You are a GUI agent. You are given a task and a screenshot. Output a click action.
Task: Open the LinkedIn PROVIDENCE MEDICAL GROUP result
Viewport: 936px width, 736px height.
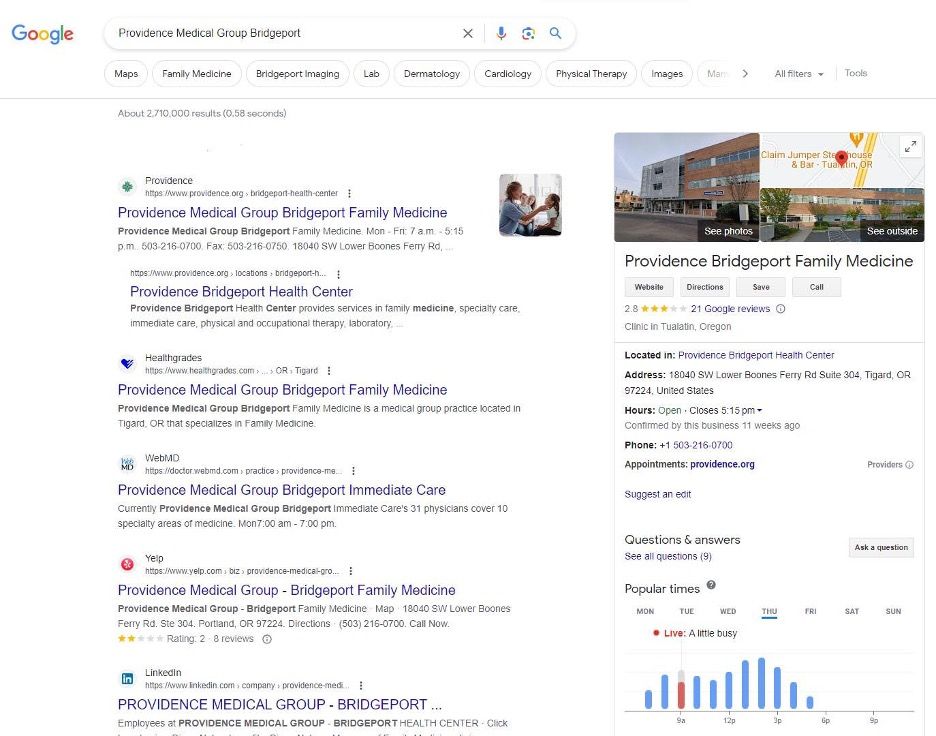(279, 704)
